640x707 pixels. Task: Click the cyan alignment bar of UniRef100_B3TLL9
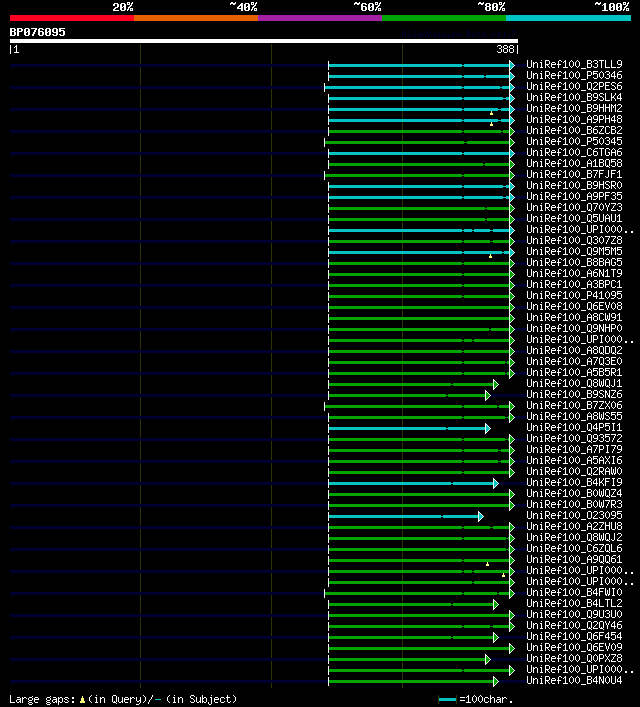click(419, 65)
